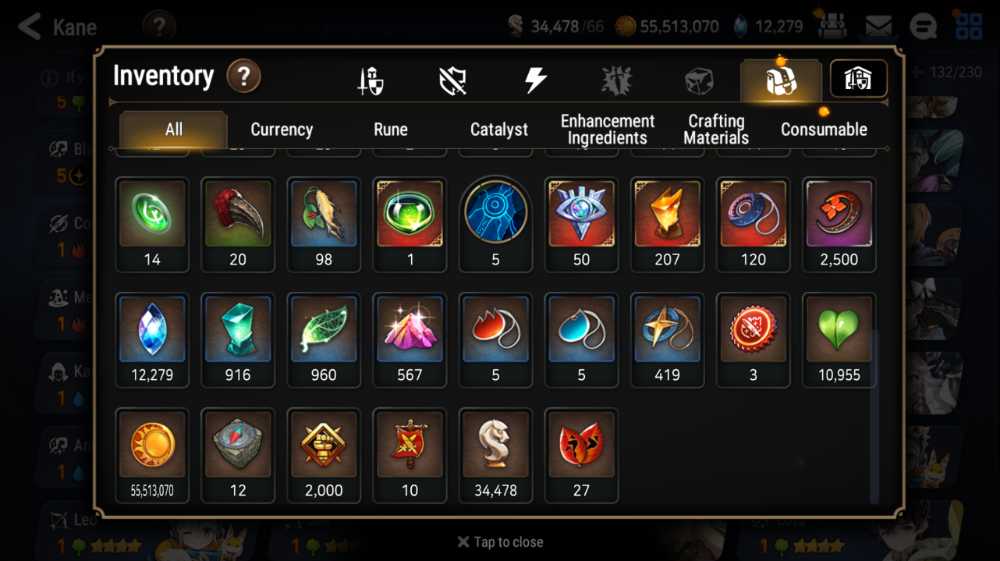
Task: Click the Inventory help question mark
Action: tap(243, 76)
